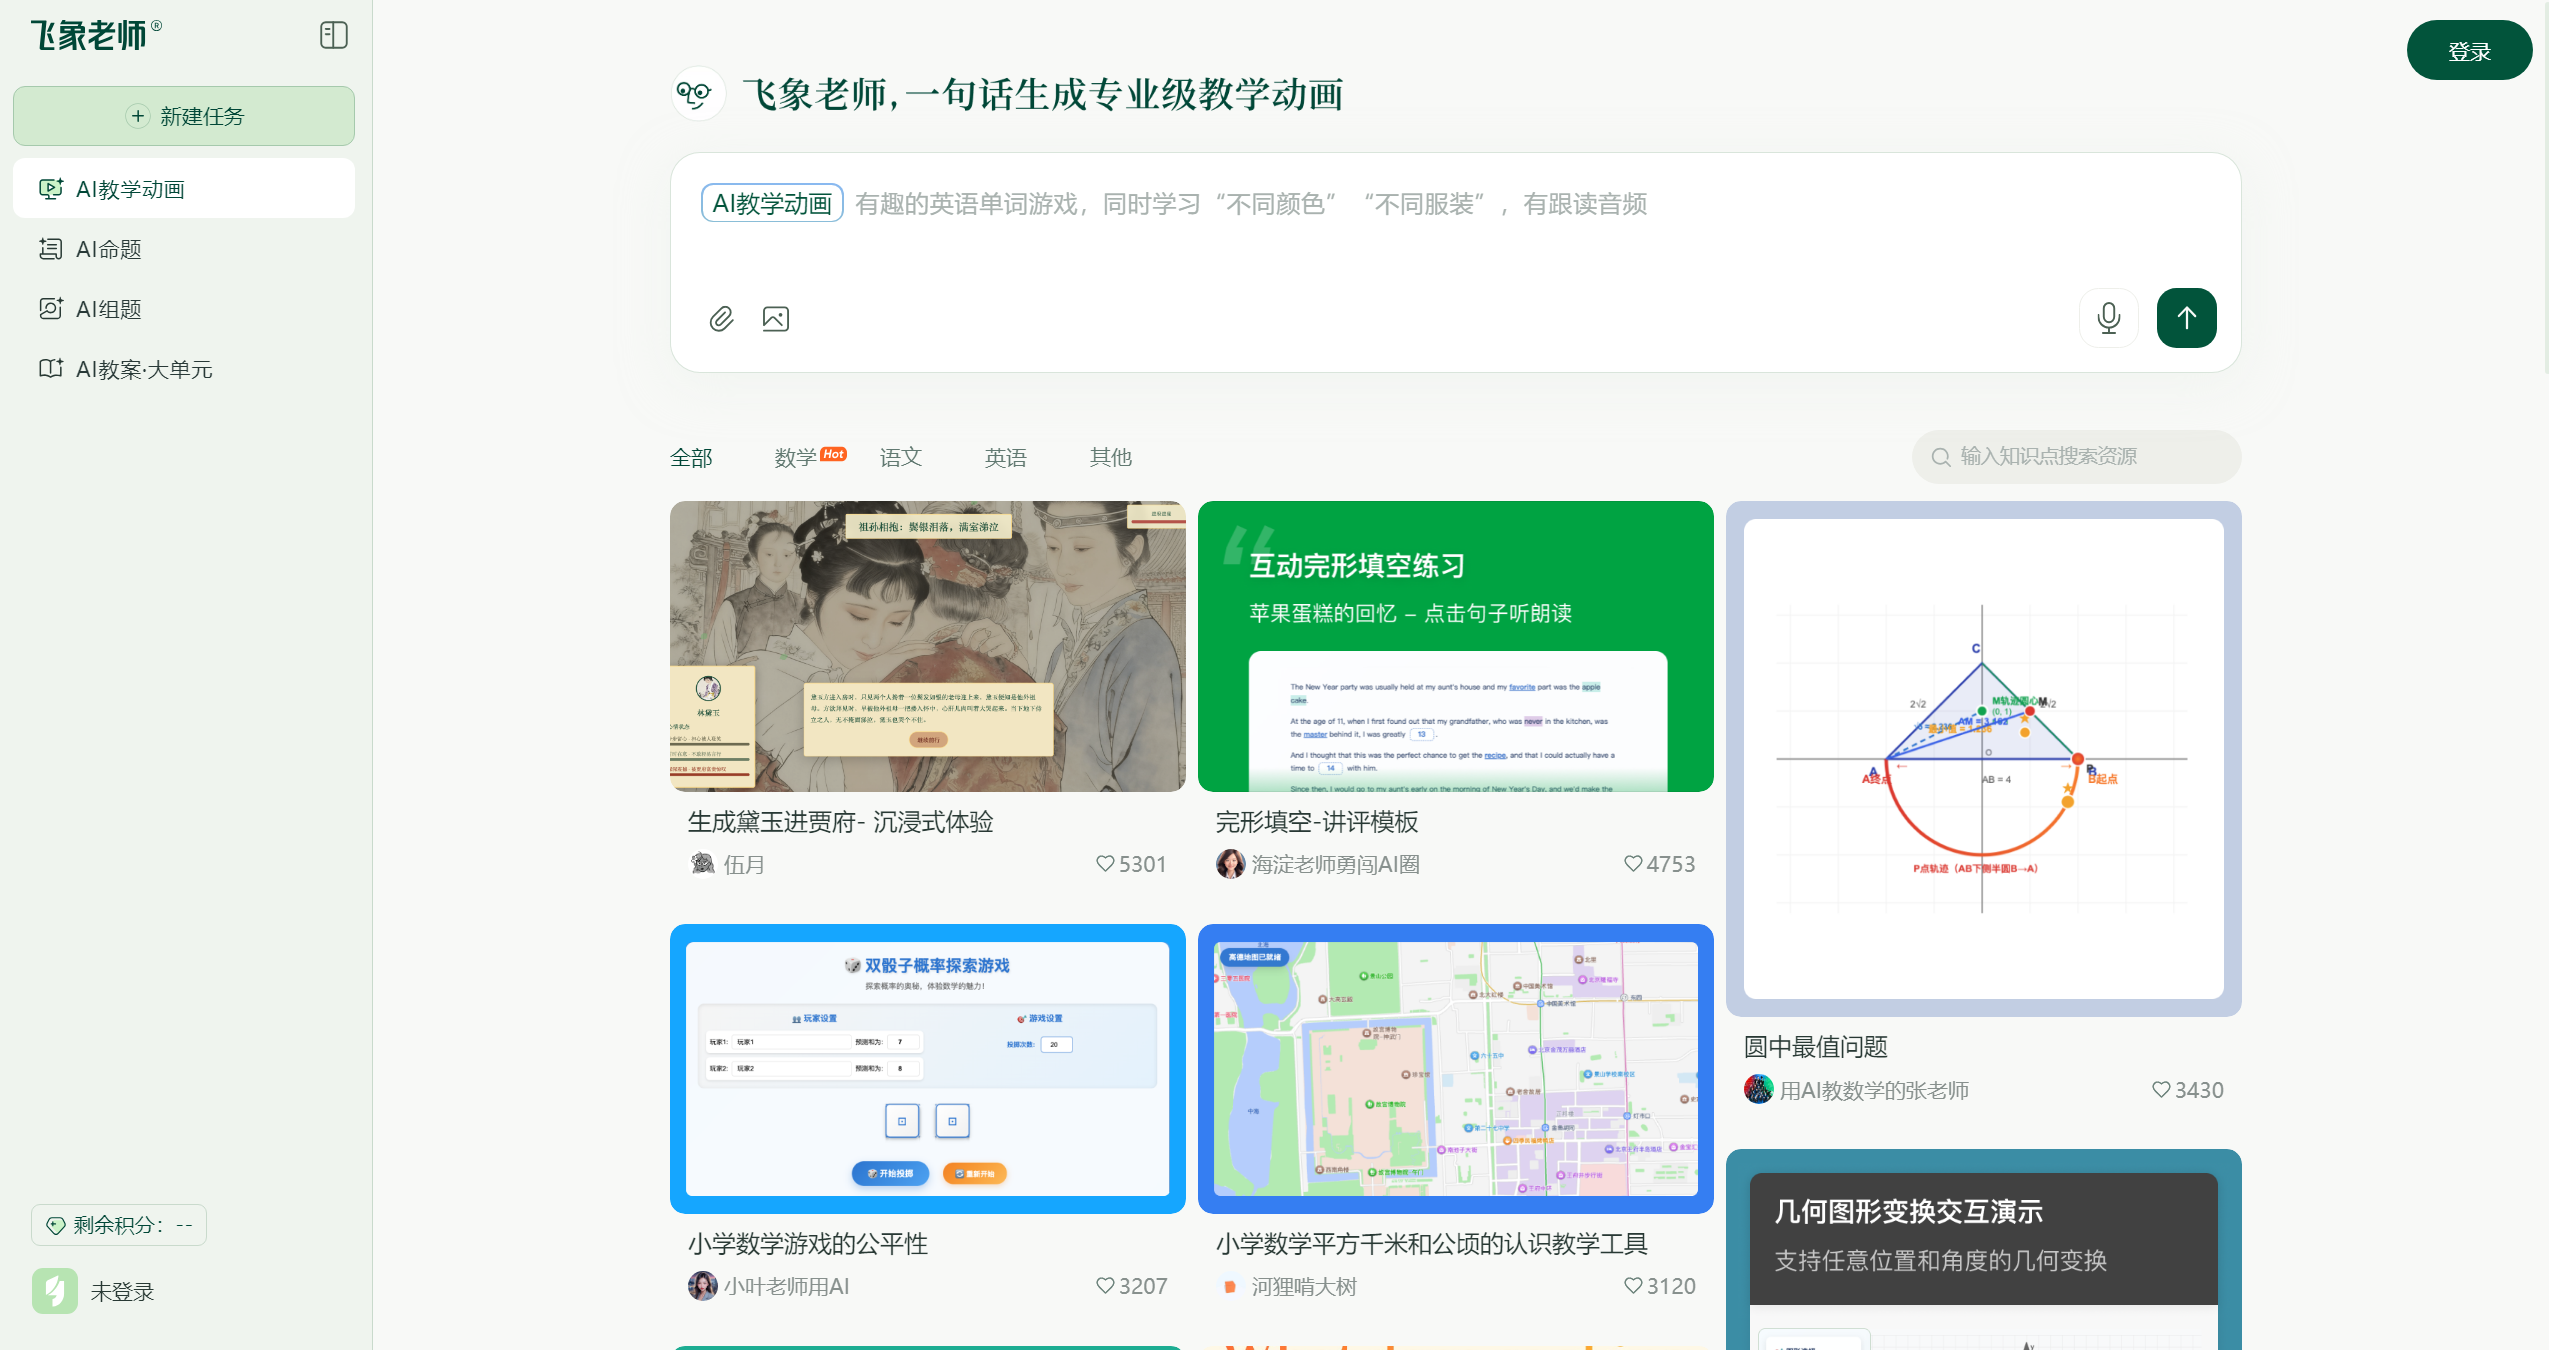Switch to the 数学 Hot tab

point(808,457)
